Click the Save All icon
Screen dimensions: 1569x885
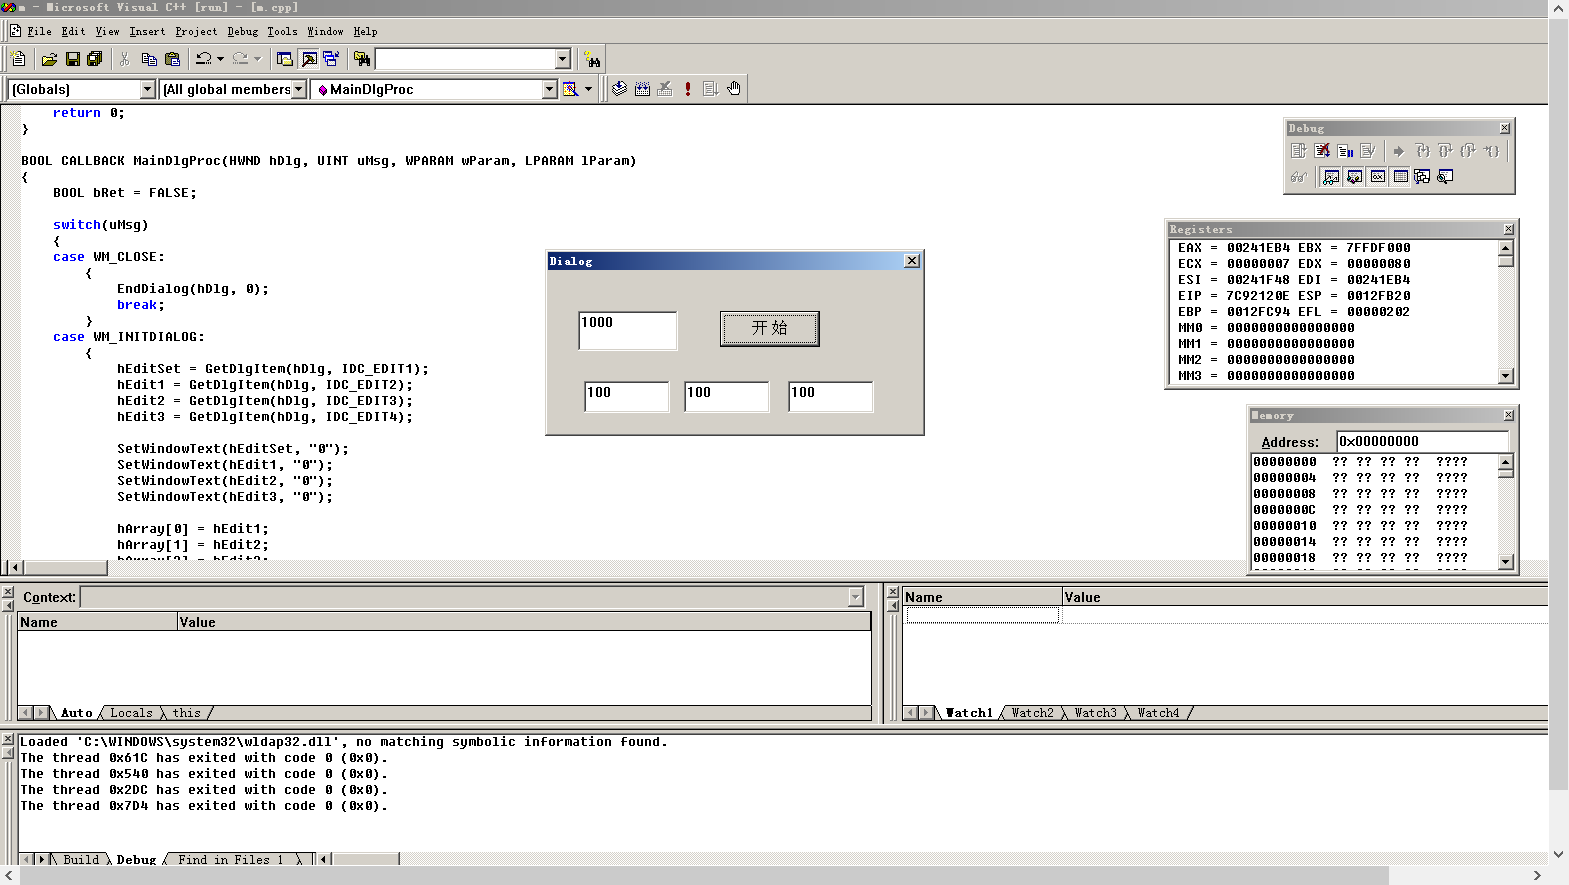pos(95,59)
